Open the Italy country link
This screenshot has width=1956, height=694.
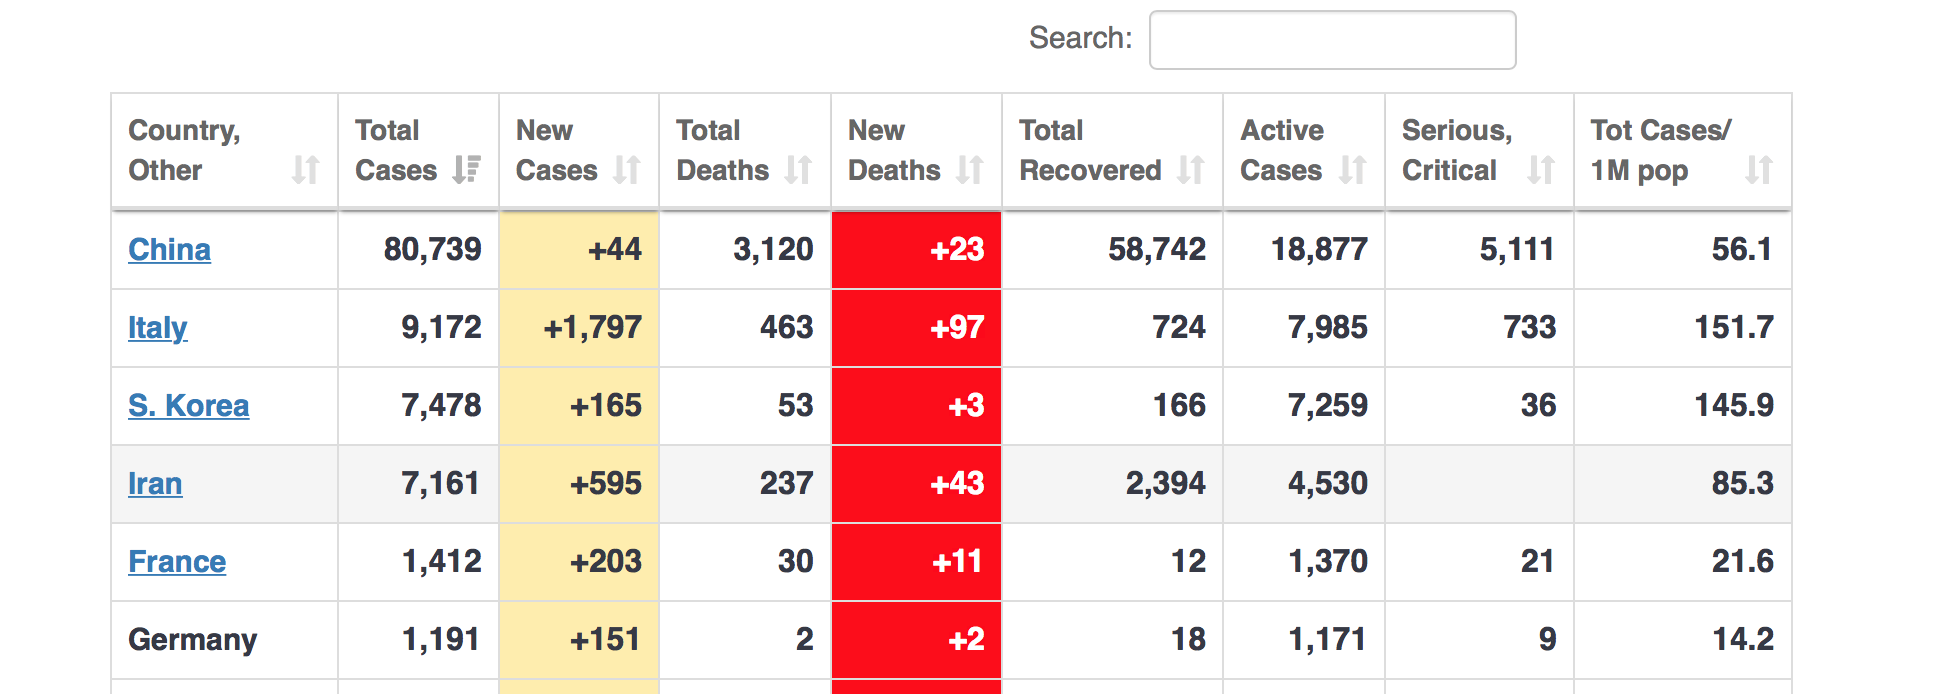[157, 328]
